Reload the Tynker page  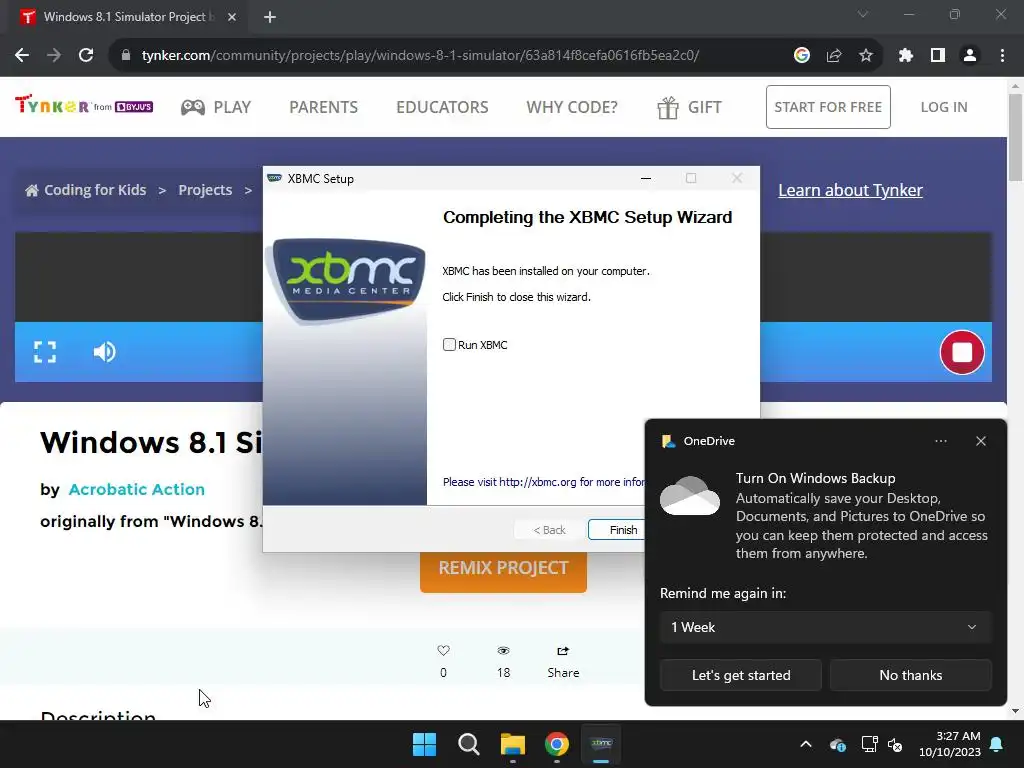(x=86, y=56)
